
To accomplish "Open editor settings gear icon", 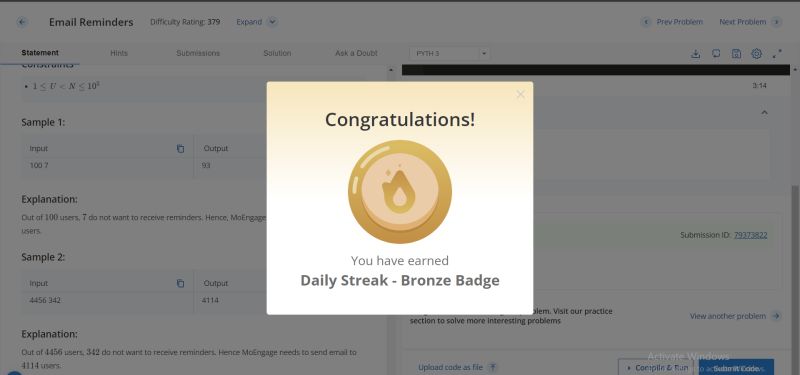I will [x=757, y=54].
